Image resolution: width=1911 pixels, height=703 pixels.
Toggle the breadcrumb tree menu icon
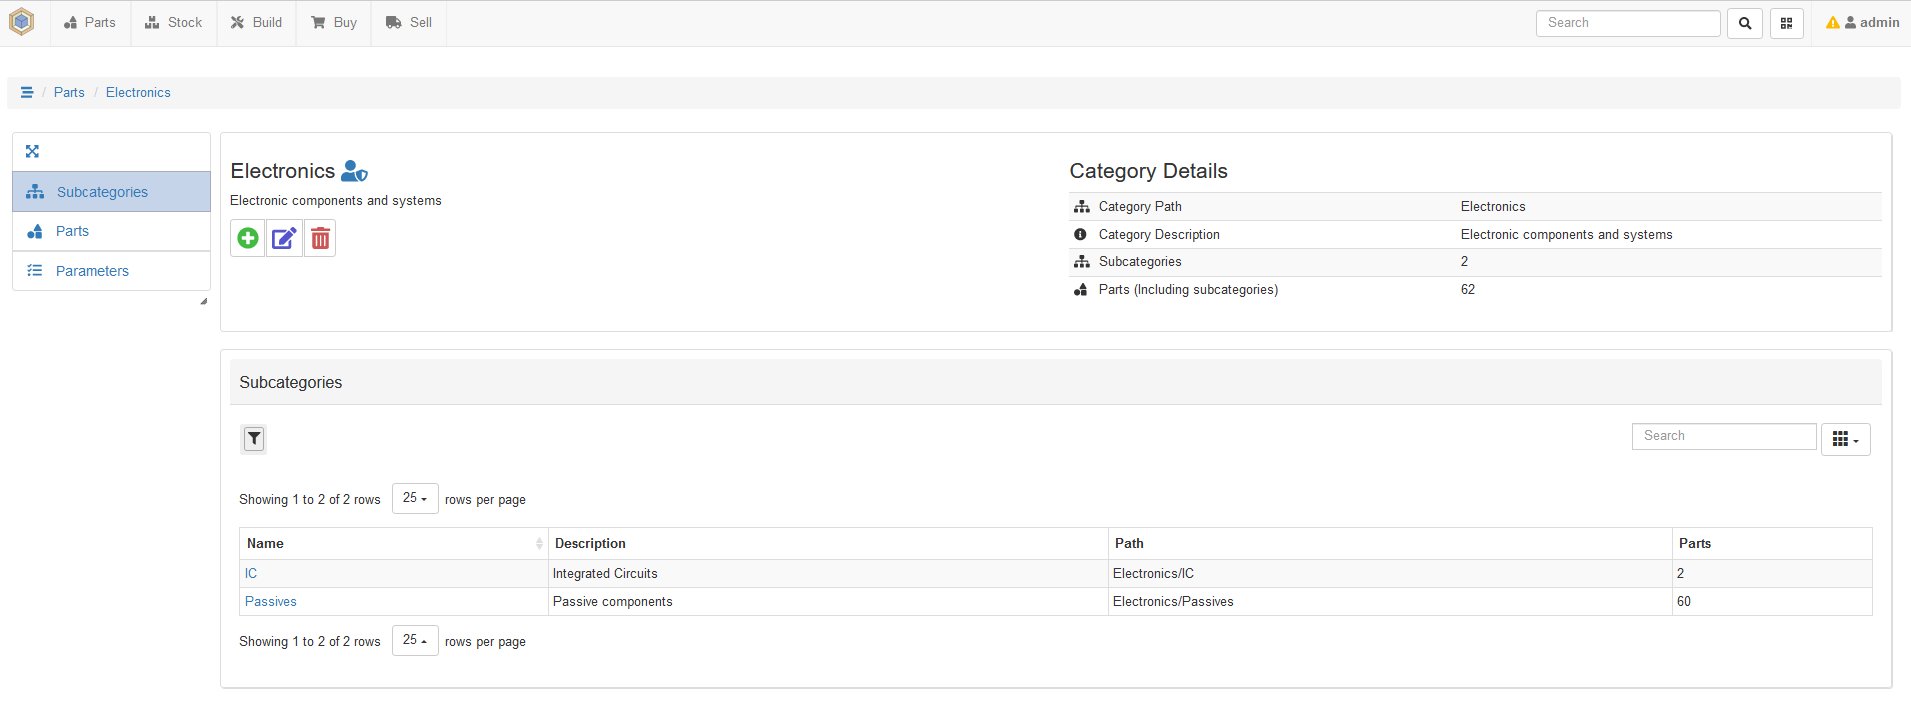point(27,92)
